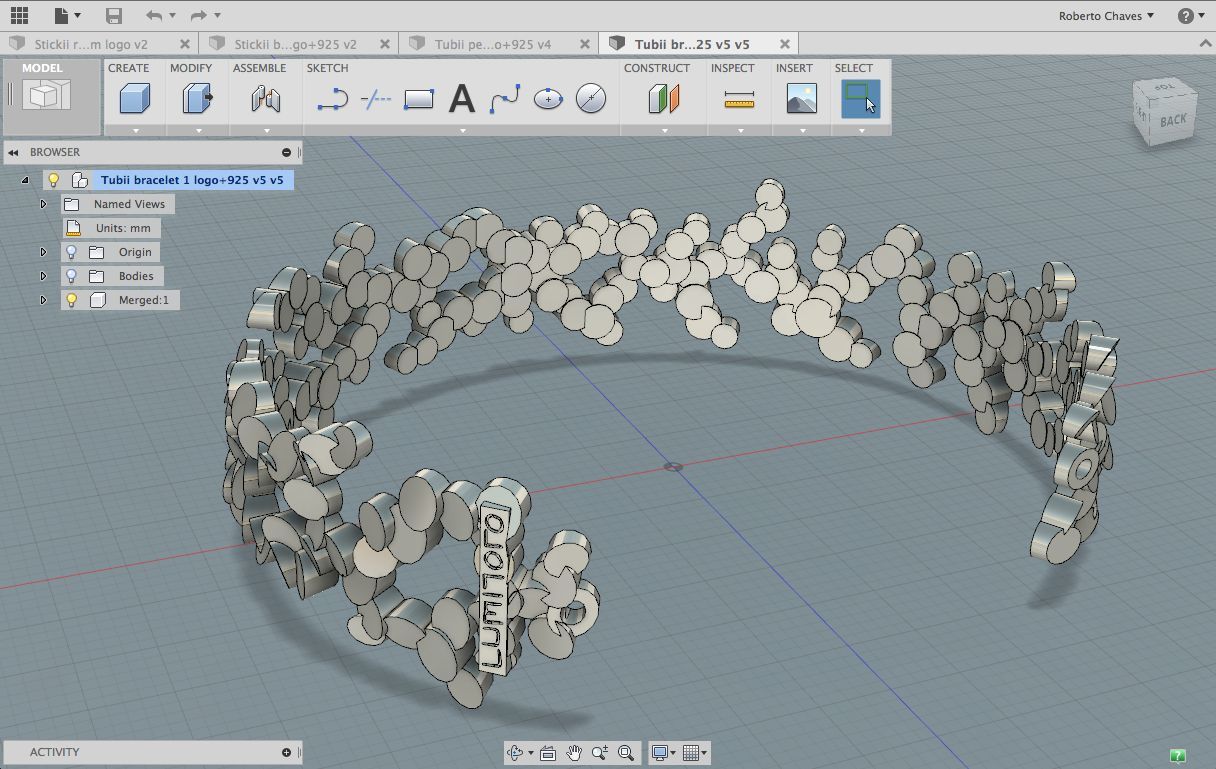This screenshot has width=1216, height=769.
Task: Select the sketch Rectangle tool icon
Action: tap(418, 99)
